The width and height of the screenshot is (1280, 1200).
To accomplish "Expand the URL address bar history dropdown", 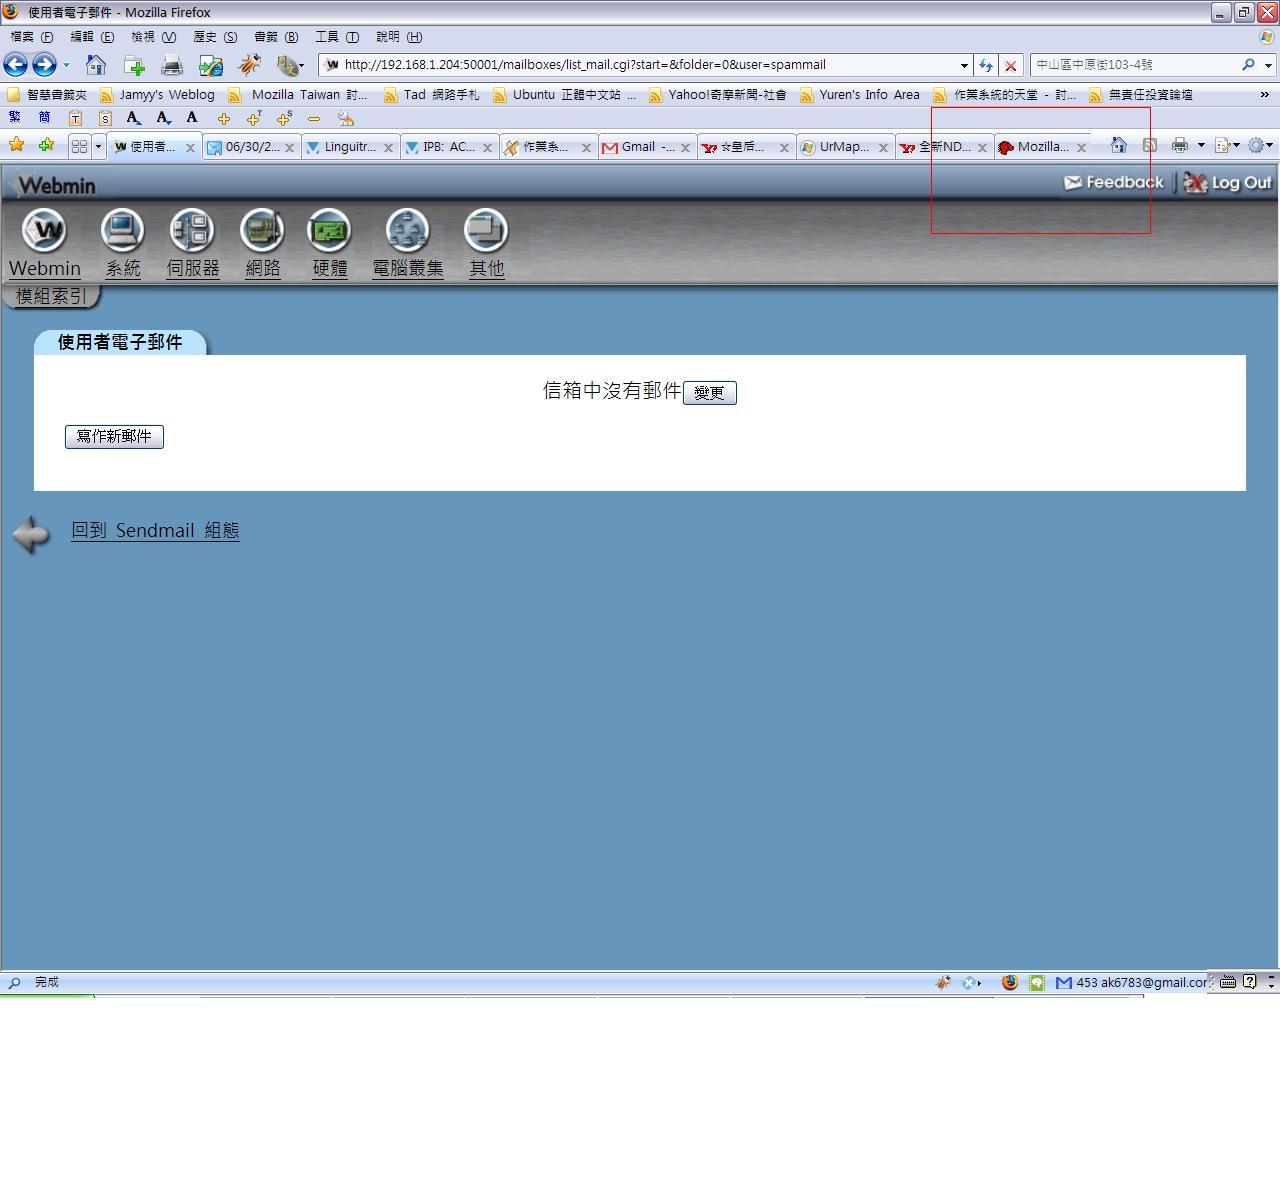I will pos(964,66).
